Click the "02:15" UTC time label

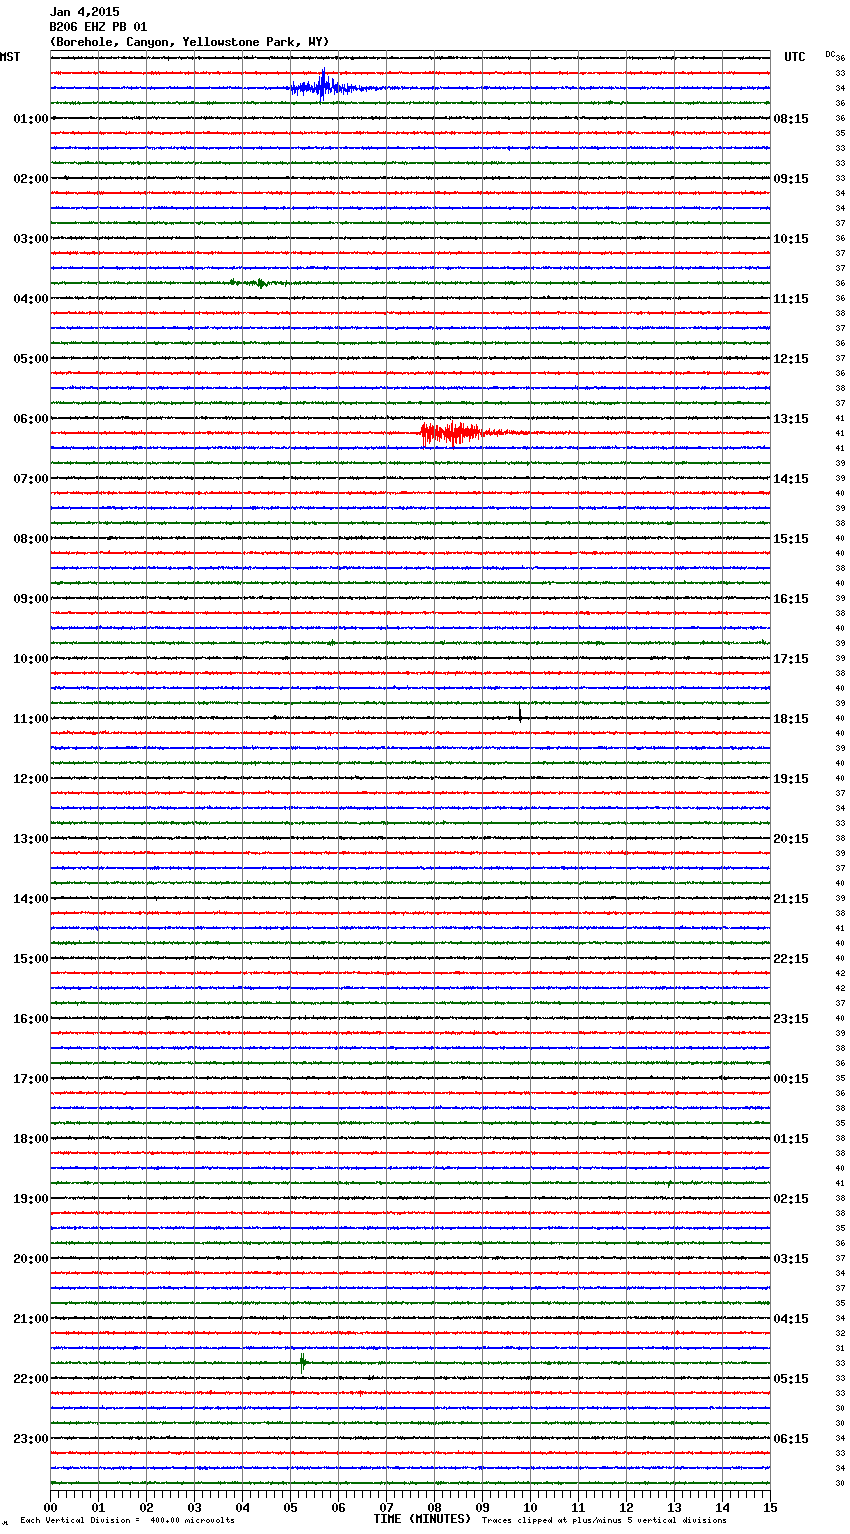[x=791, y=1199]
